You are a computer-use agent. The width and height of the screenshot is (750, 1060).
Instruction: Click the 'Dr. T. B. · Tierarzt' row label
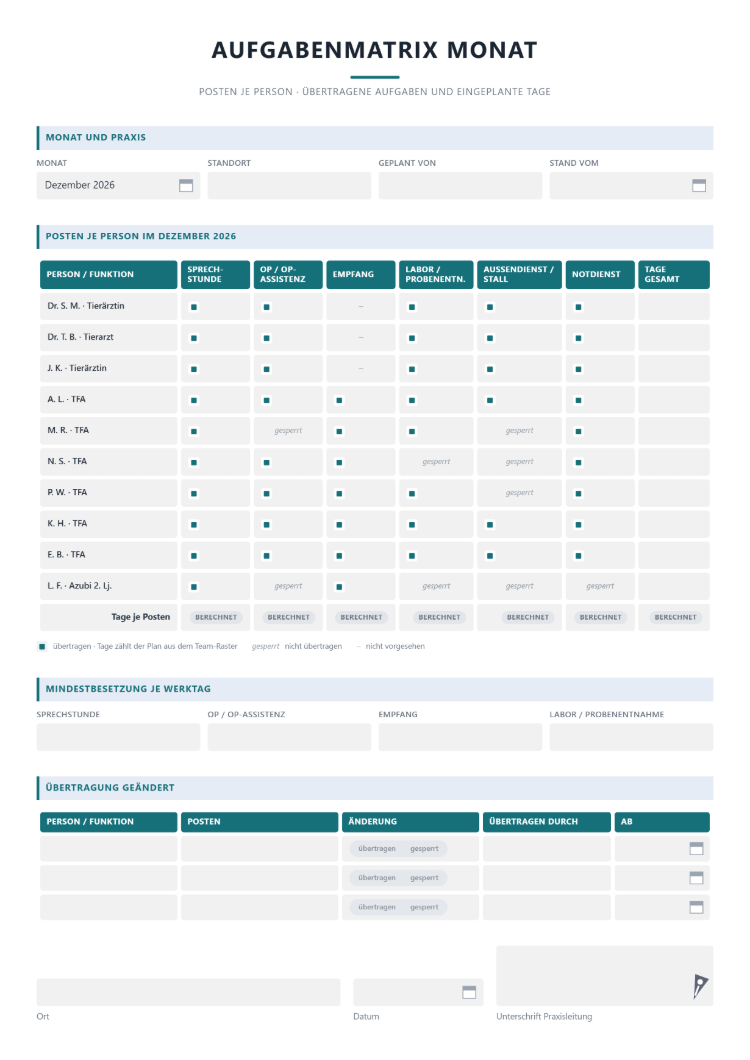coord(80,337)
